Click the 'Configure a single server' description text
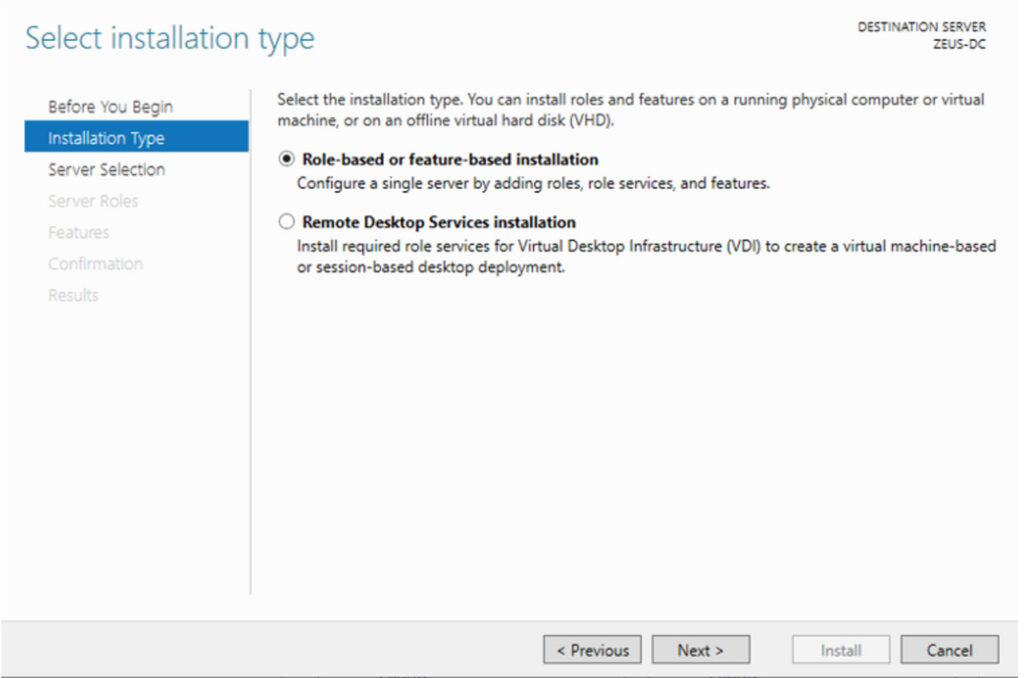 (532, 184)
